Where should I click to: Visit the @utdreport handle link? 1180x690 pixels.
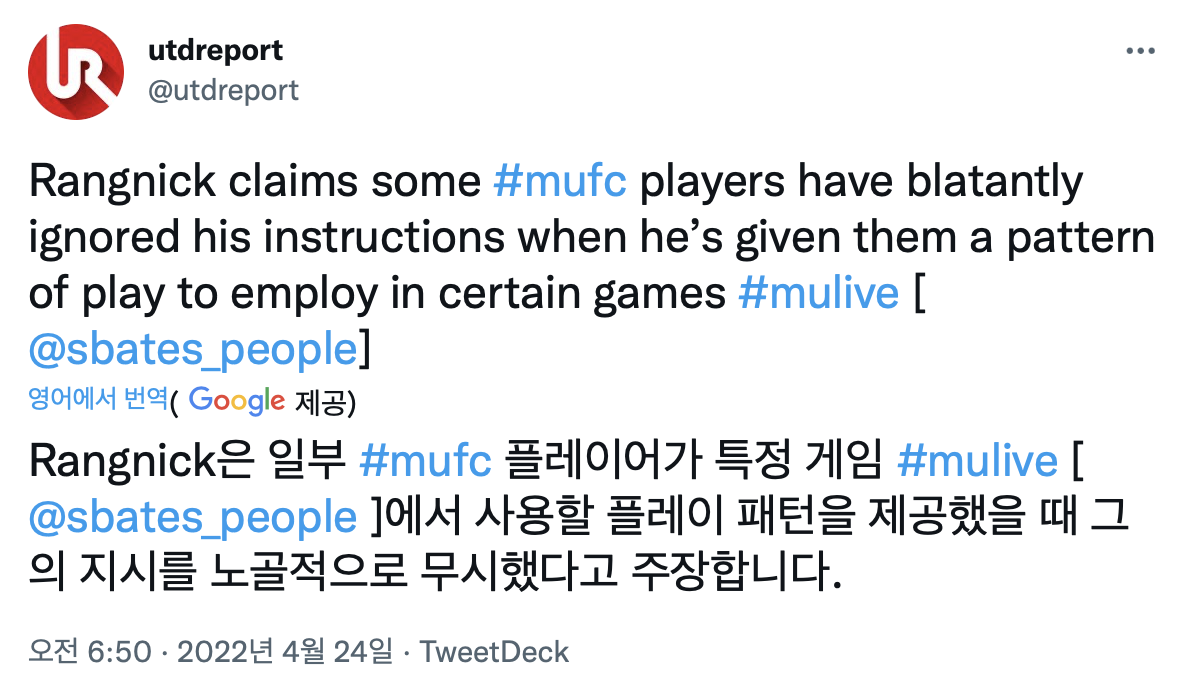pos(223,90)
